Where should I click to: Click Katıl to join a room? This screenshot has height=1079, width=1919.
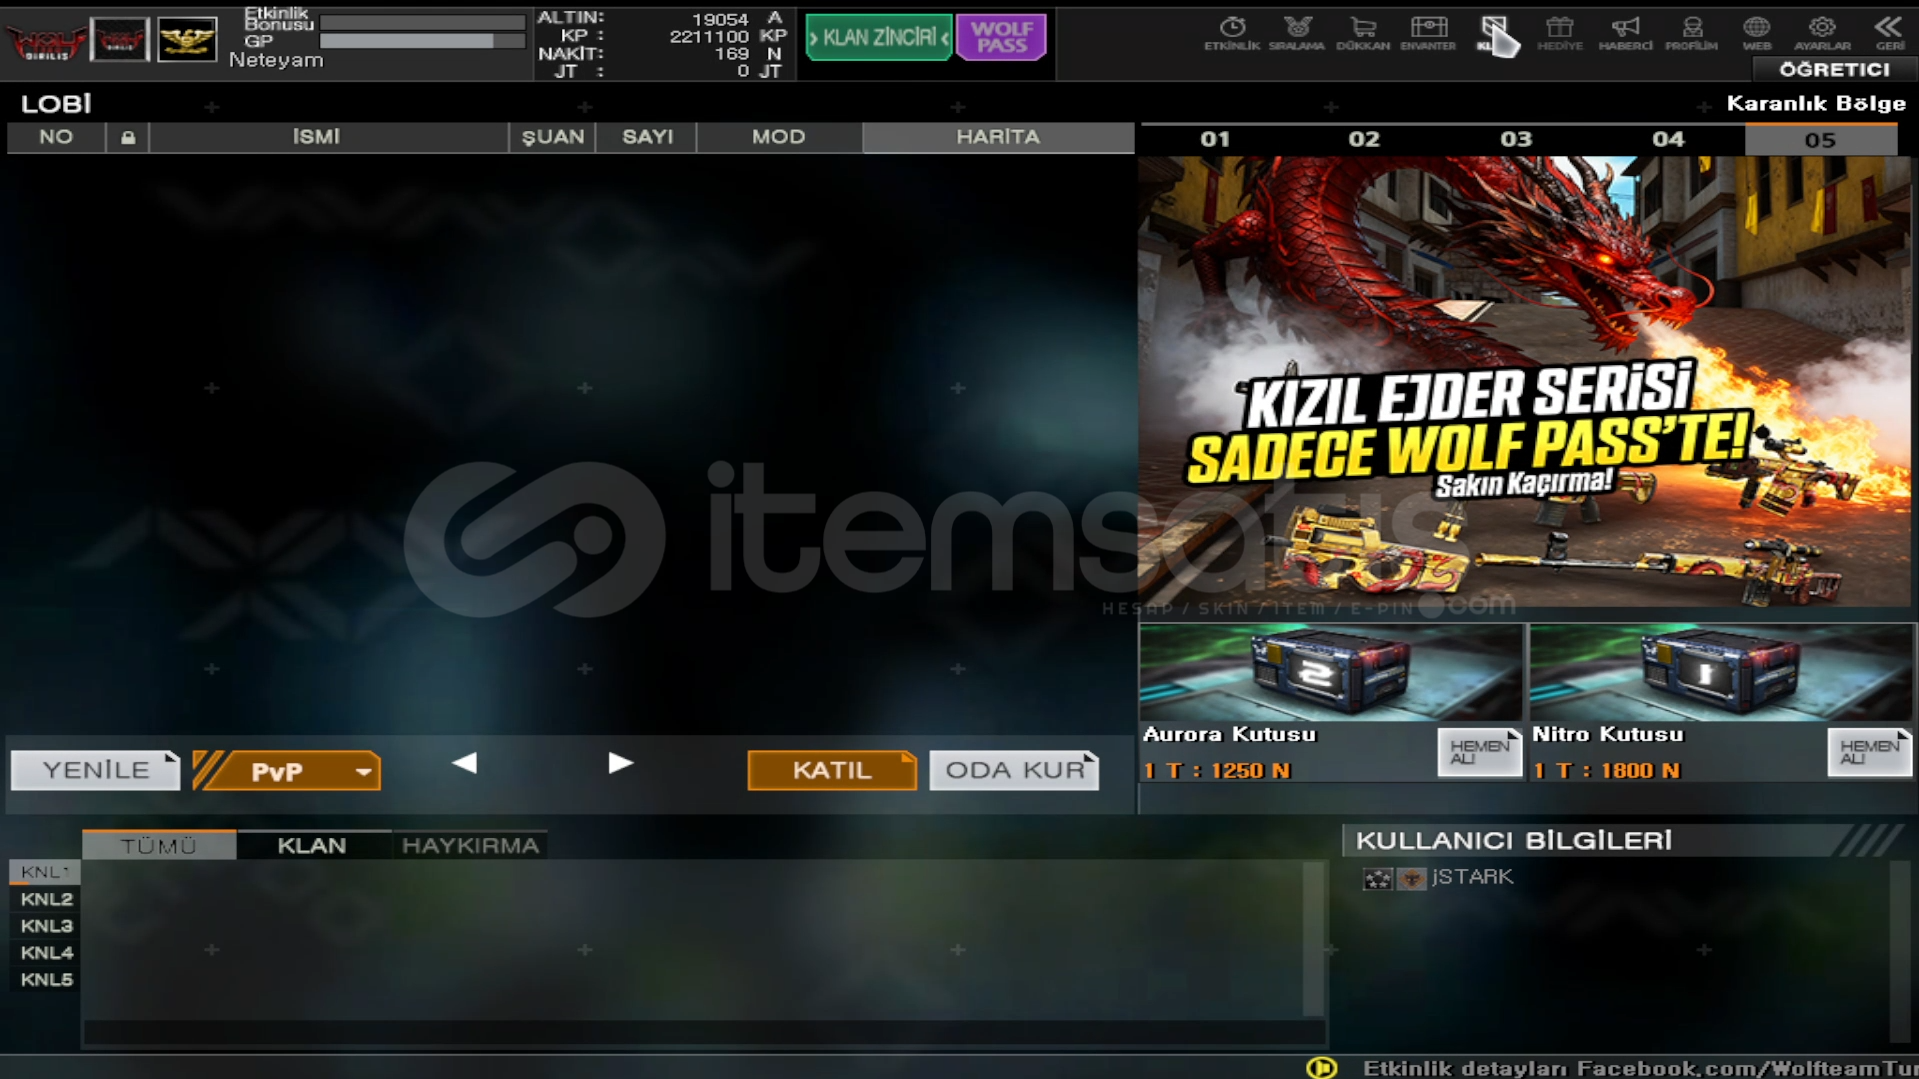(x=832, y=771)
